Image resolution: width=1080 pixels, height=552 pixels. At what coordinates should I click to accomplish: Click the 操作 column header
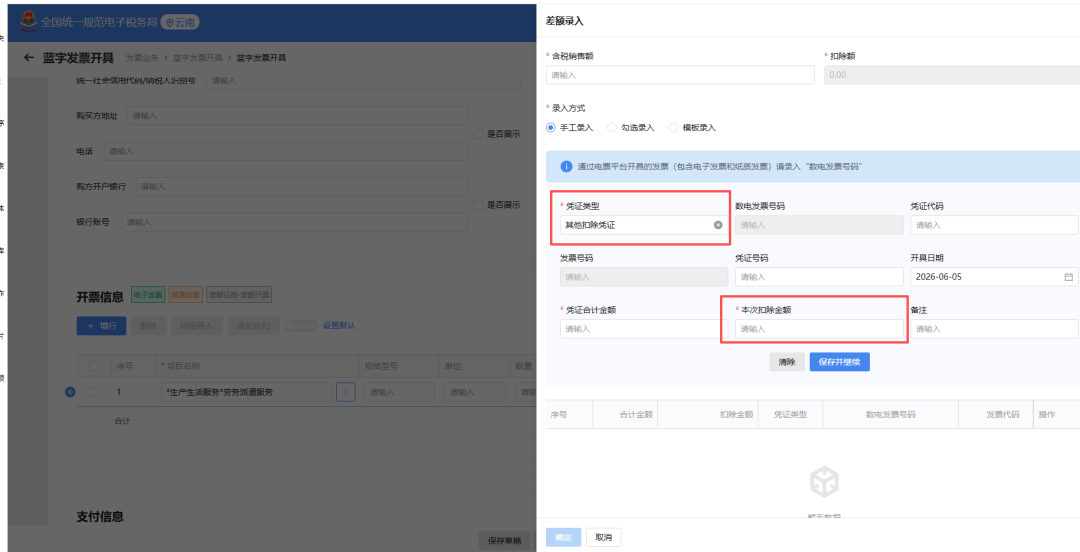point(1046,415)
